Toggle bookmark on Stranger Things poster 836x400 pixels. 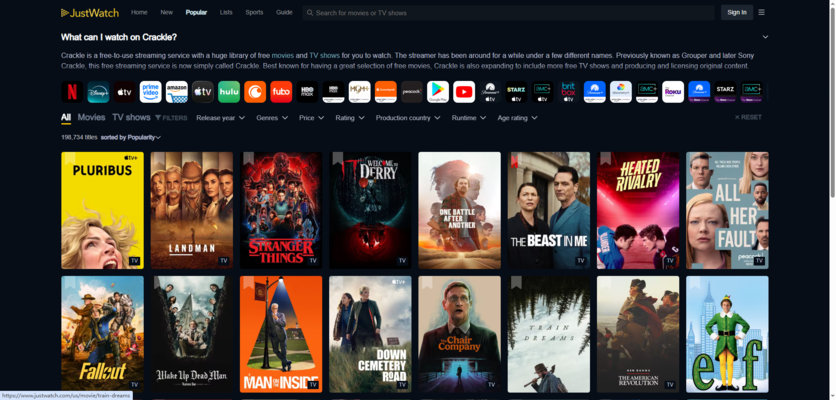248,158
